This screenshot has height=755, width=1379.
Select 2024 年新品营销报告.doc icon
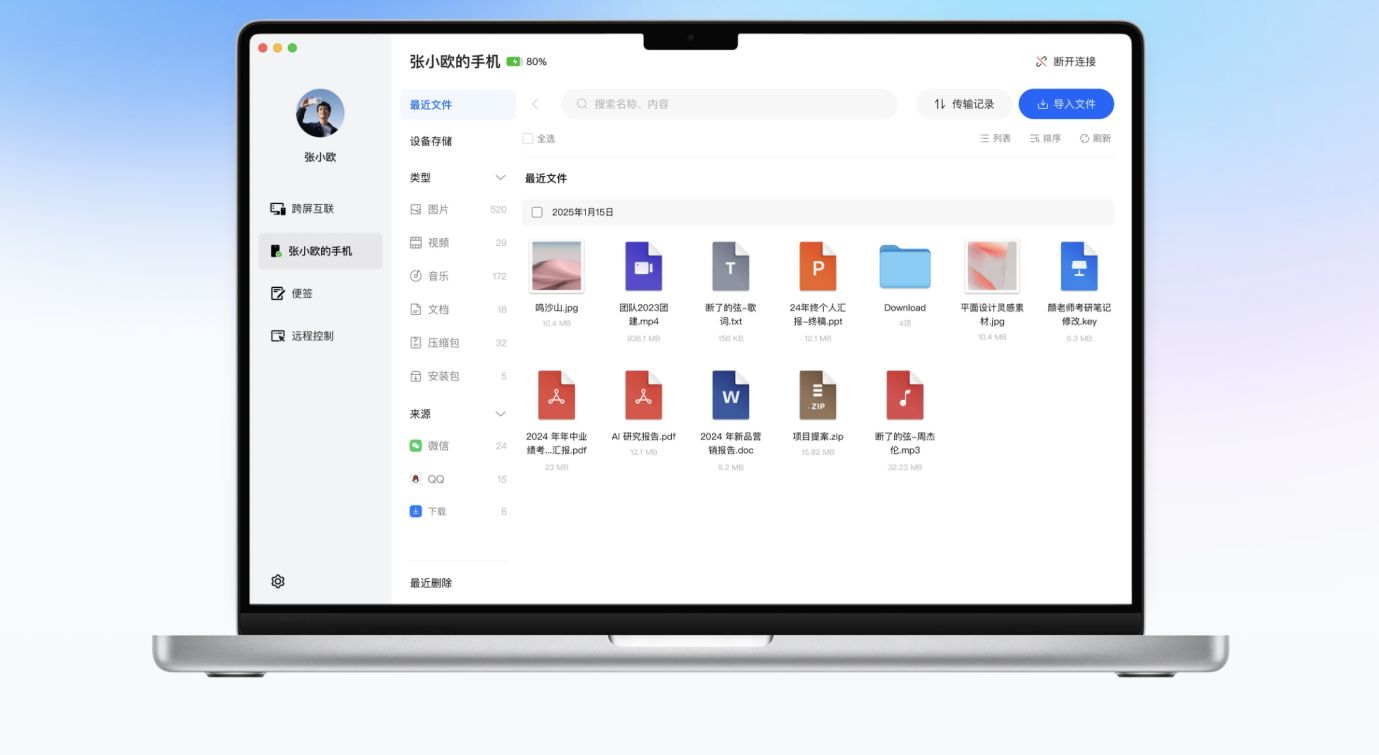tap(731, 395)
